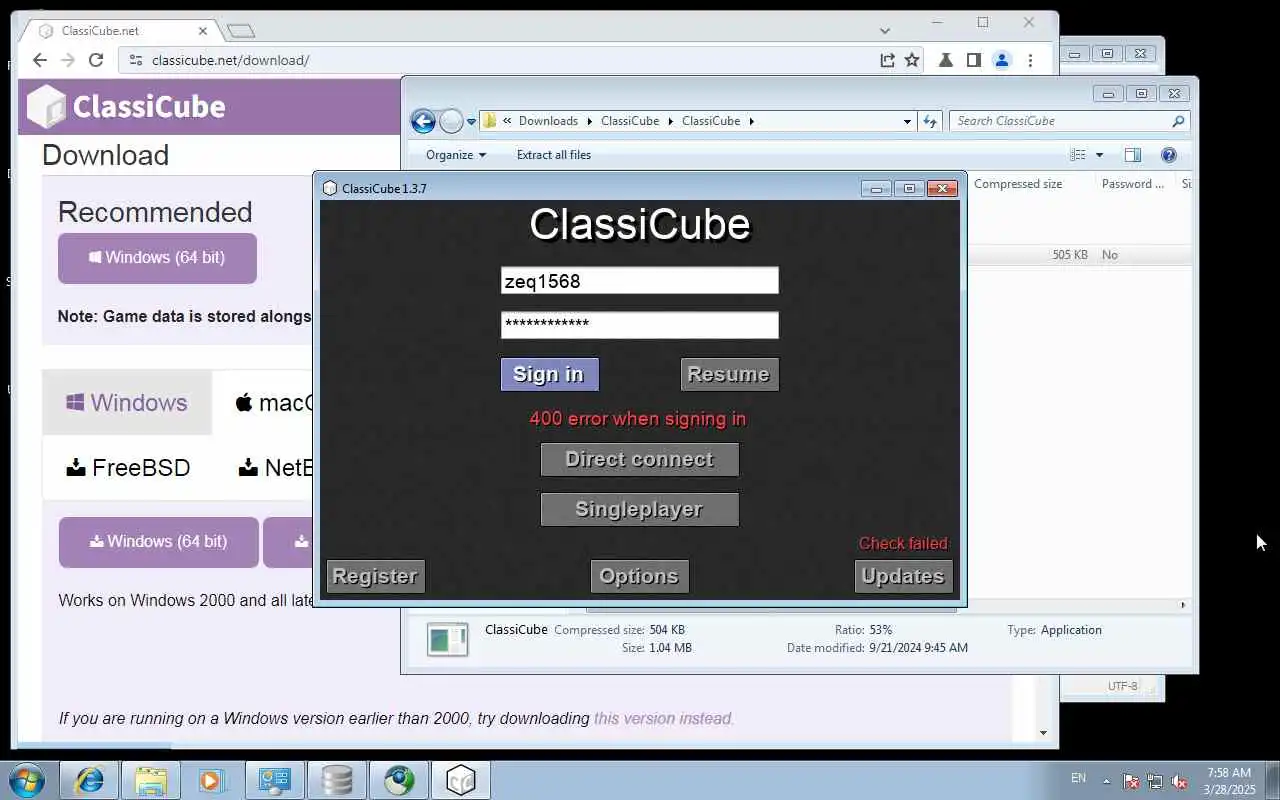Start Singleplayer mode

[640, 509]
